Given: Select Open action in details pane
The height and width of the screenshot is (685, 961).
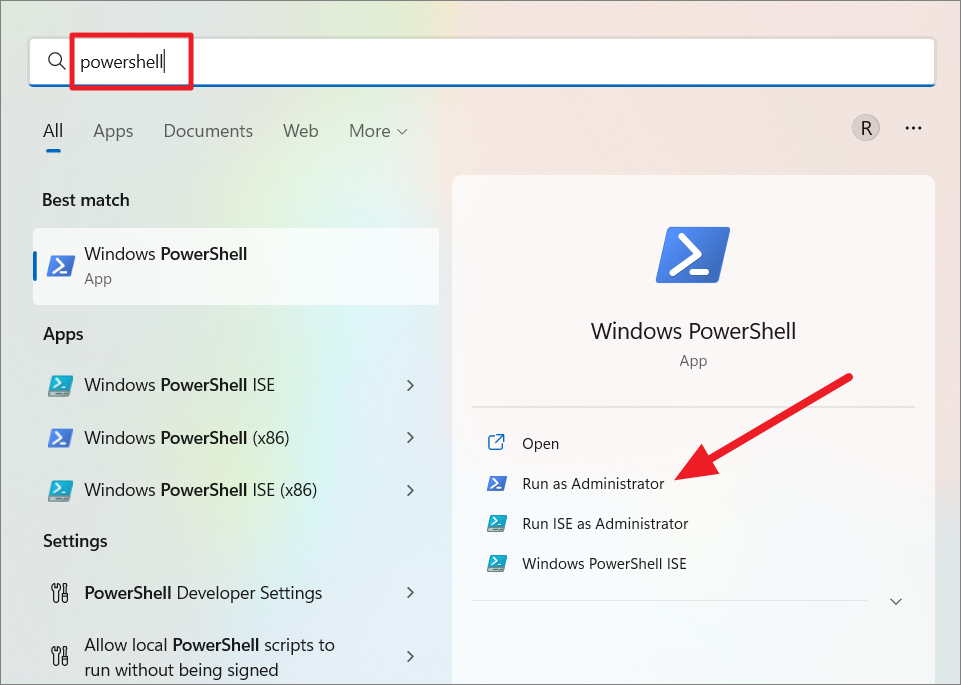Looking at the screenshot, I should (x=540, y=444).
